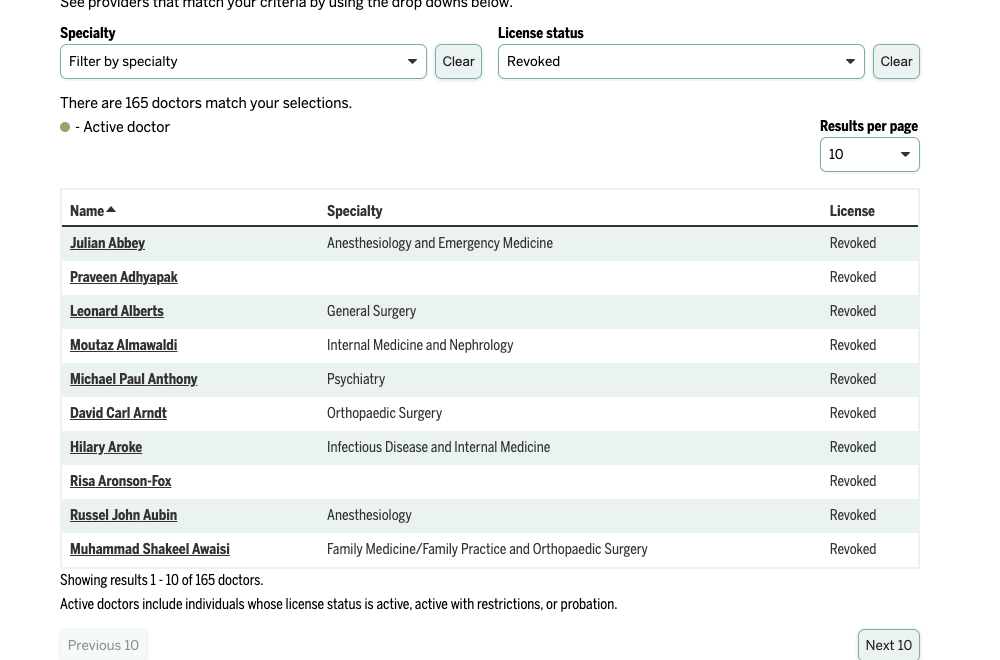Click the Specialty column header
This screenshot has width=1000, height=660.
tap(355, 211)
